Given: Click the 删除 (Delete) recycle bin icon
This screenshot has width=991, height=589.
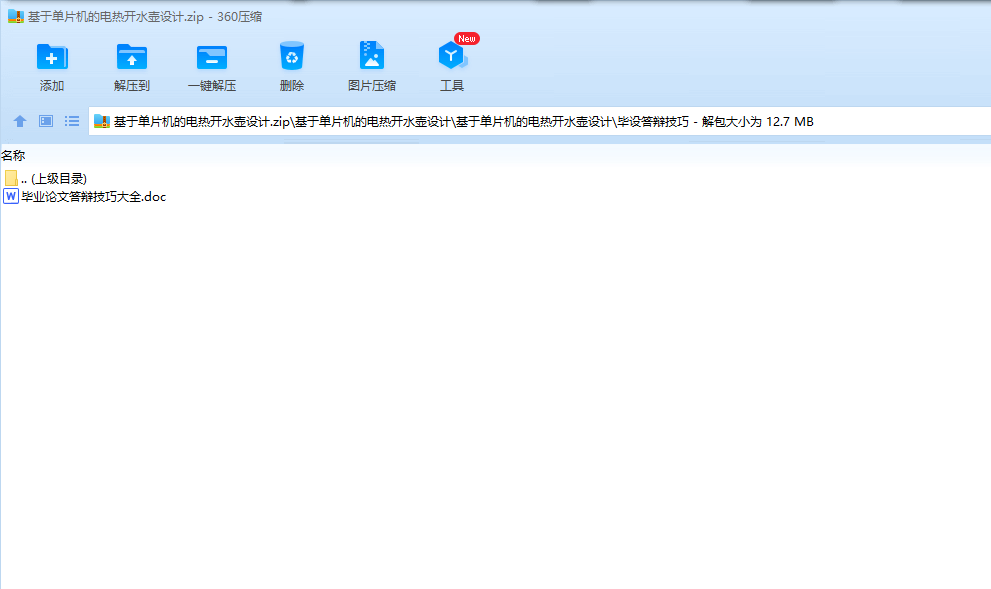Looking at the screenshot, I should tap(291, 66).
